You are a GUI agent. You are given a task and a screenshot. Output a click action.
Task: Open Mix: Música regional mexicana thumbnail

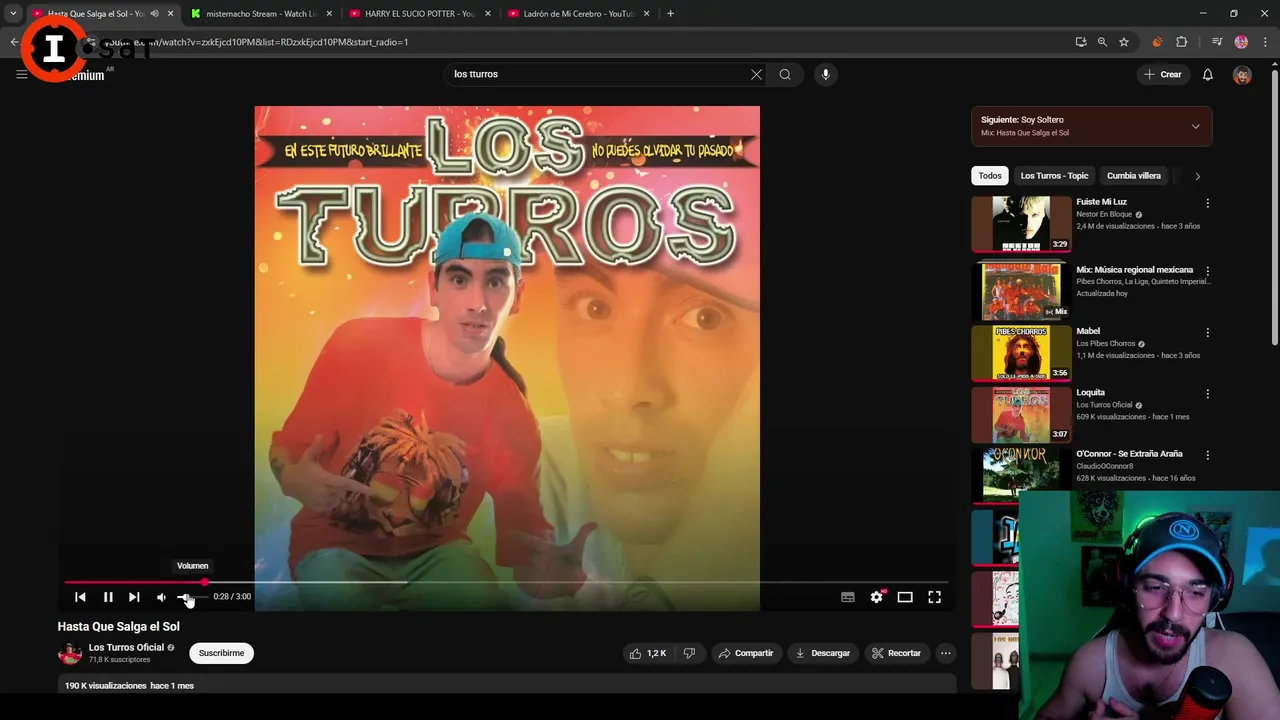1021,290
